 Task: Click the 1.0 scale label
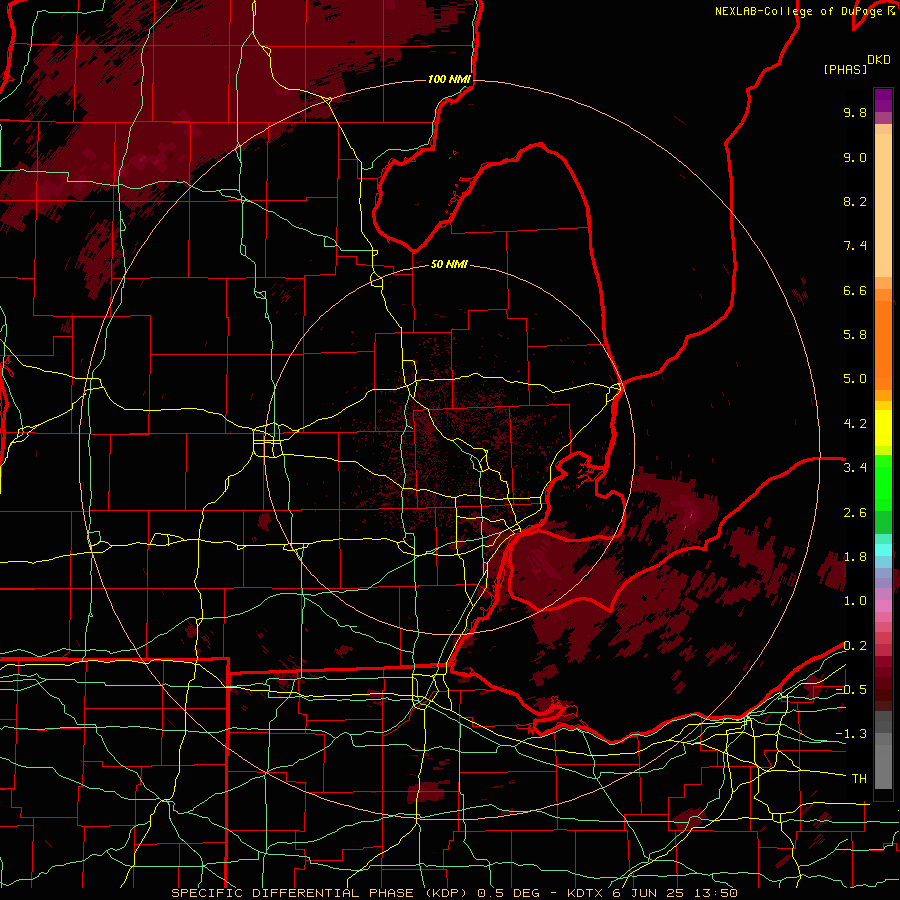click(x=855, y=601)
